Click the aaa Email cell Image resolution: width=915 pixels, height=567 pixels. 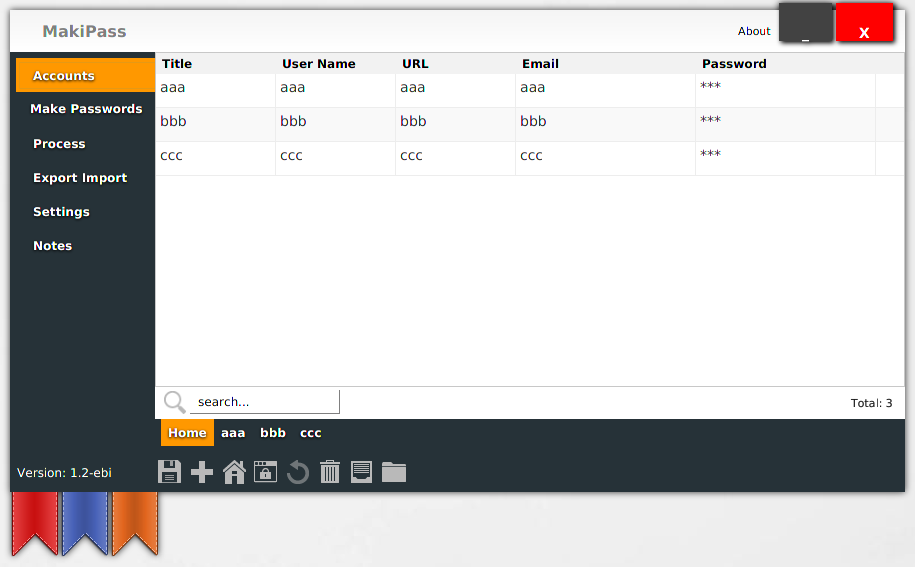(x=605, y=90)
